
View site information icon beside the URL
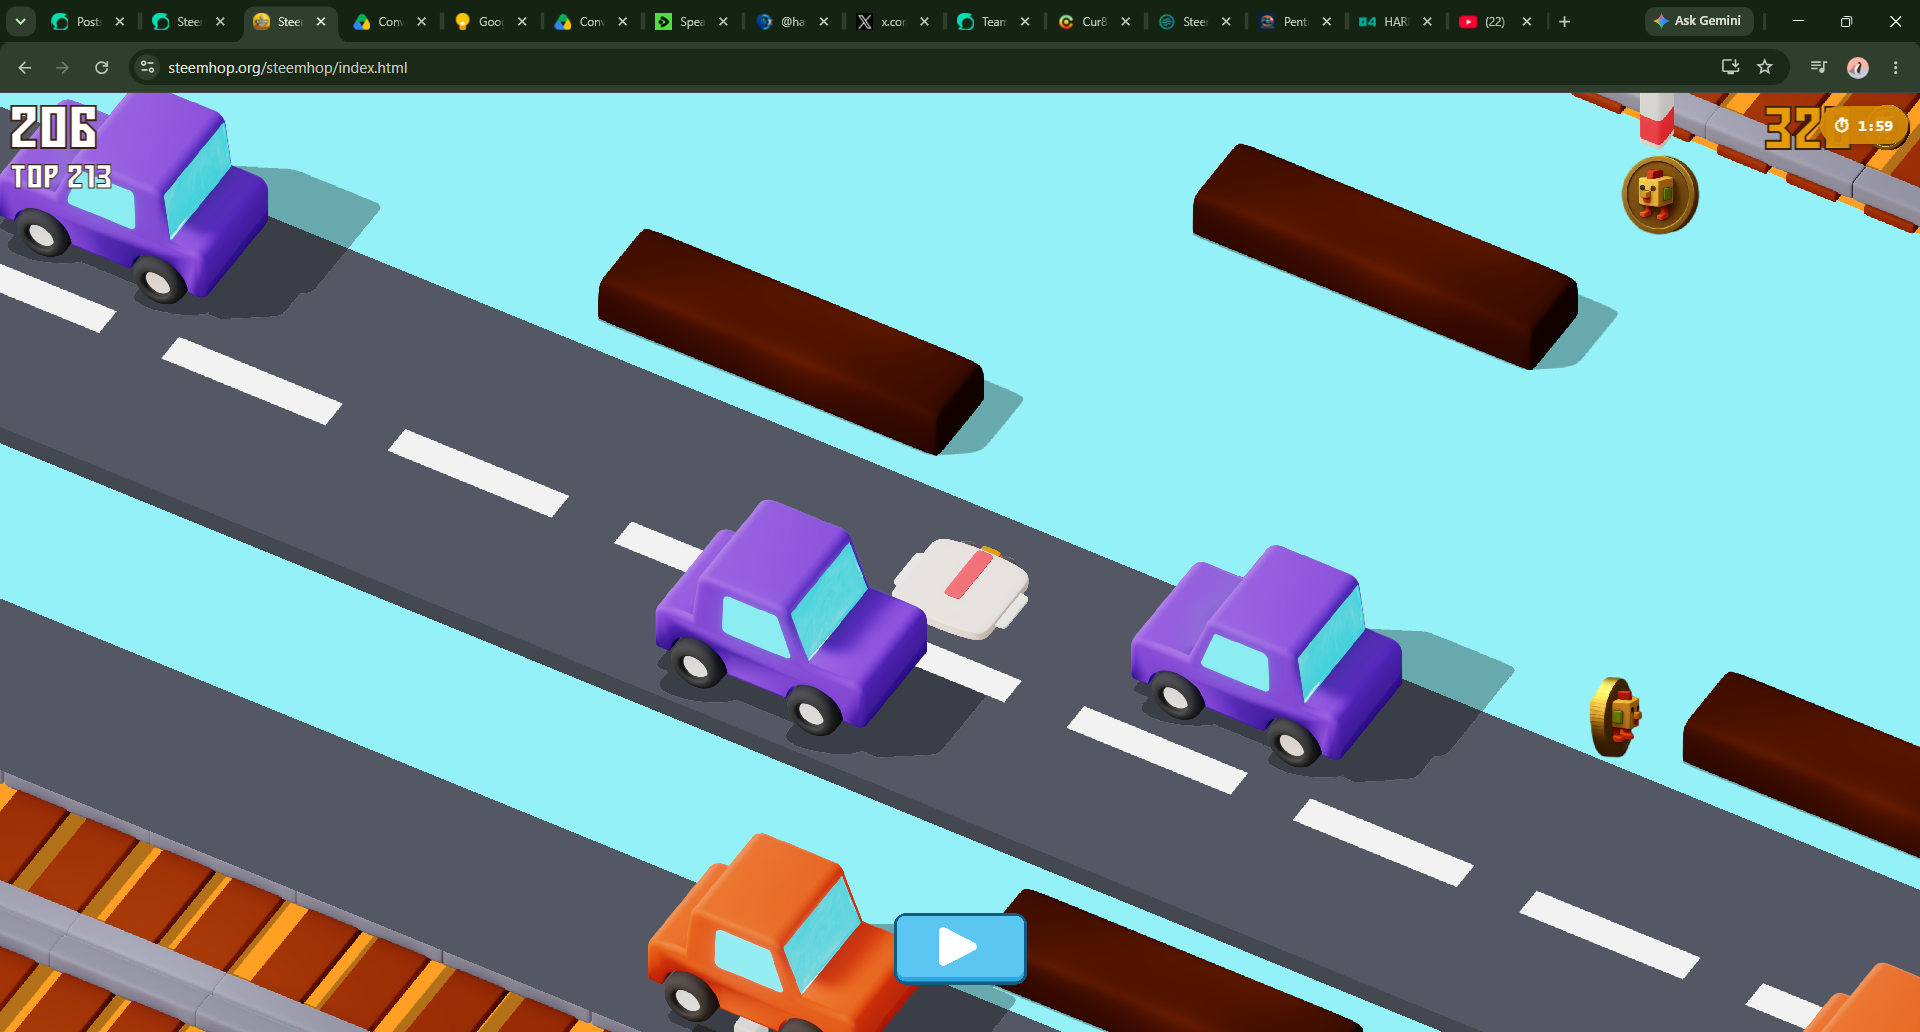(x=147, y=67)
